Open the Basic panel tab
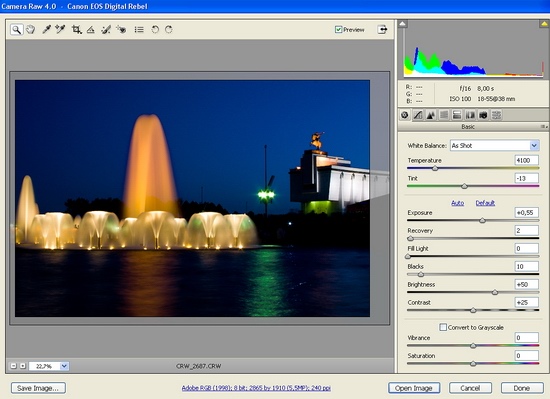 pos(404,115)
